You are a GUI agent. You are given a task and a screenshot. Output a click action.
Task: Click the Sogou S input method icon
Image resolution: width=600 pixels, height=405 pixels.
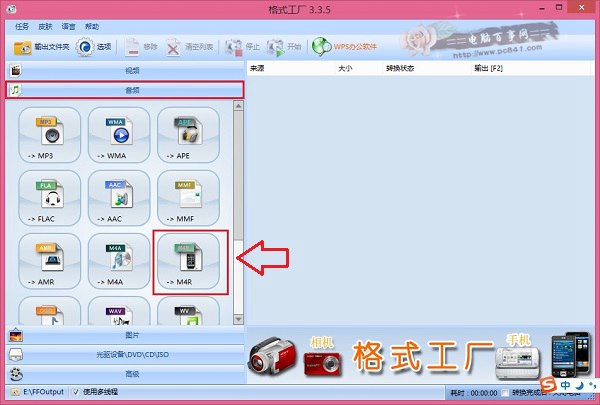click(548, 384)
